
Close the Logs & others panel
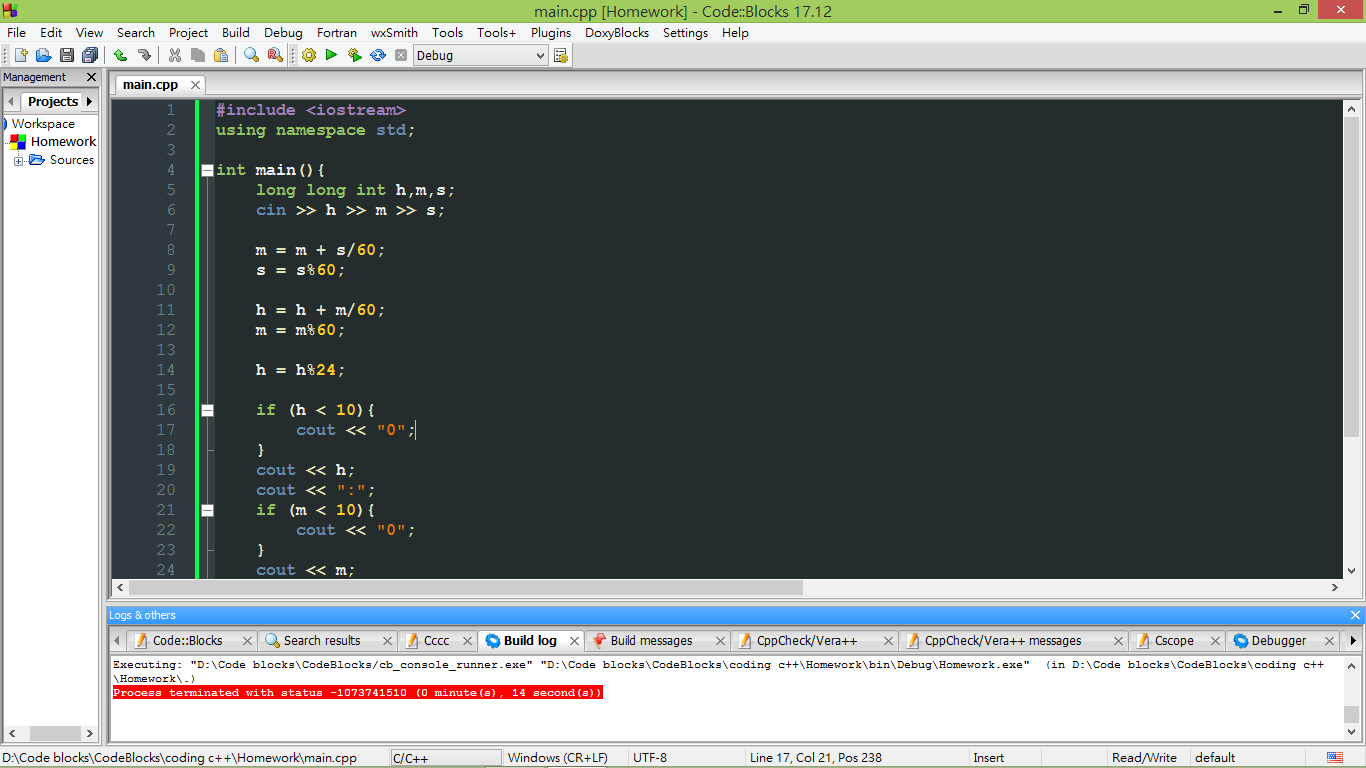click(1355, 615)
